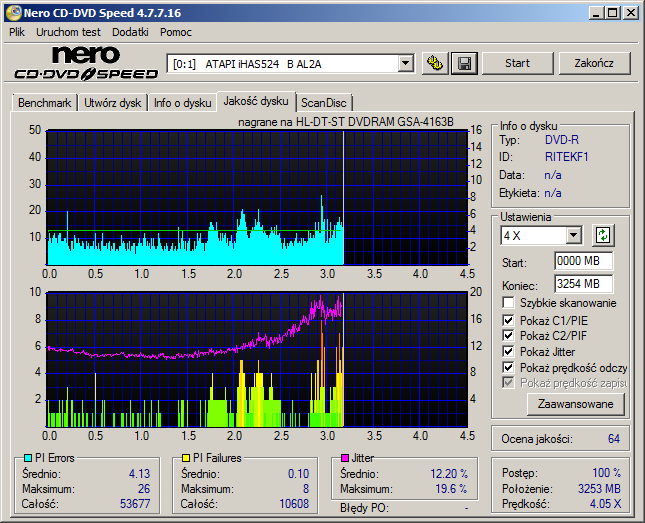The image size is (645, 523).
Task: Click the save floppy disk icon
Action: click(x=464, y=63)
